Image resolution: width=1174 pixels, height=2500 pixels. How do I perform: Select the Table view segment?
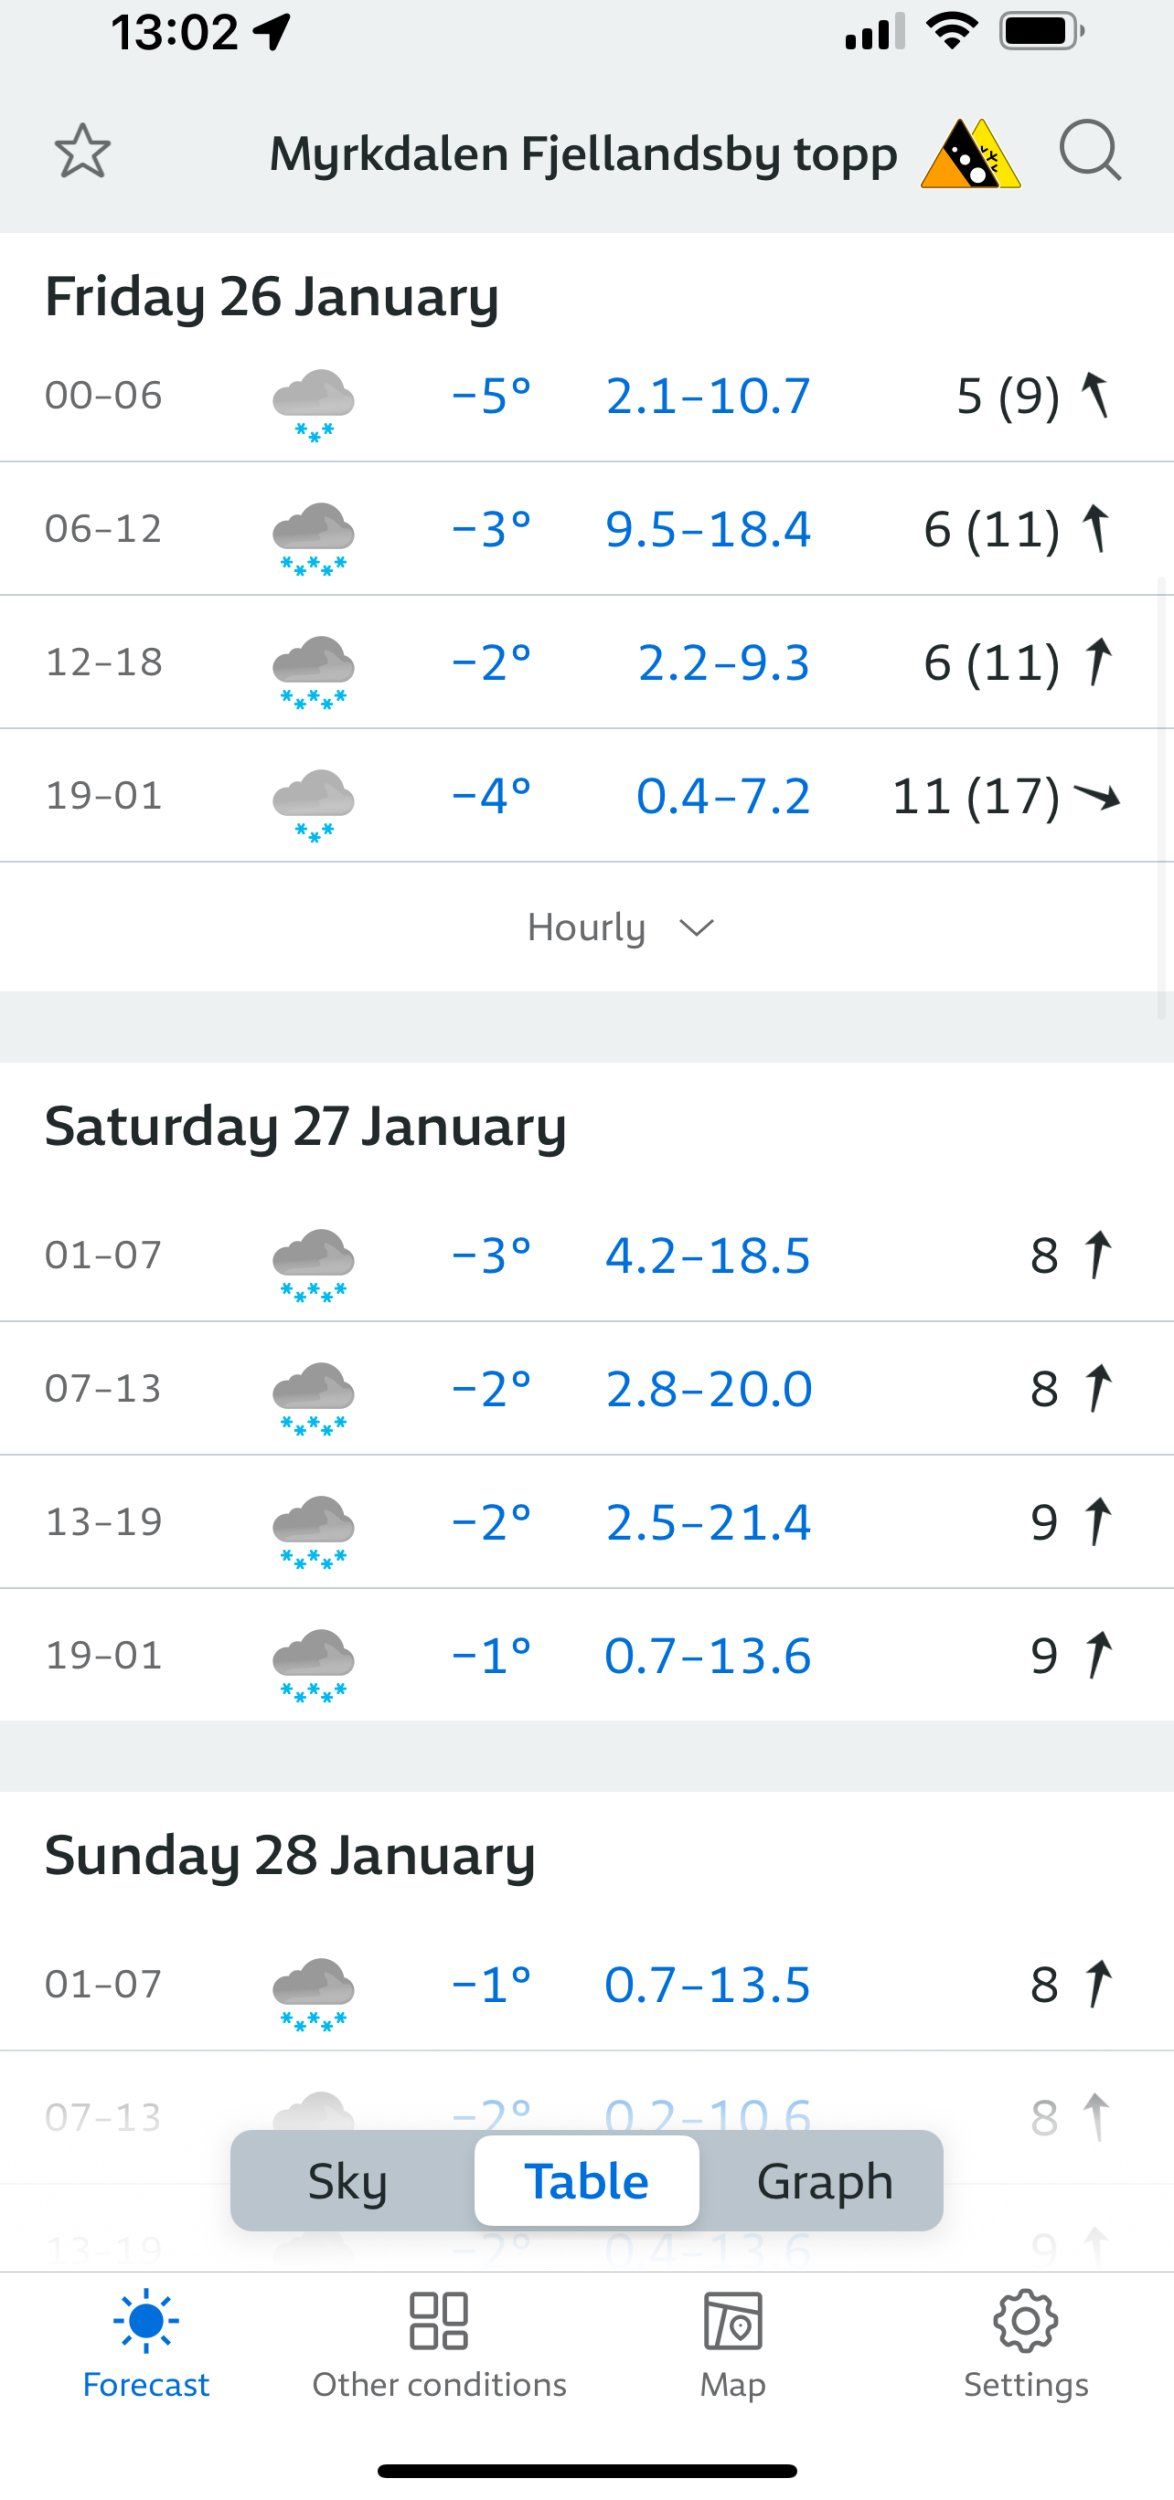point(587,2181)
